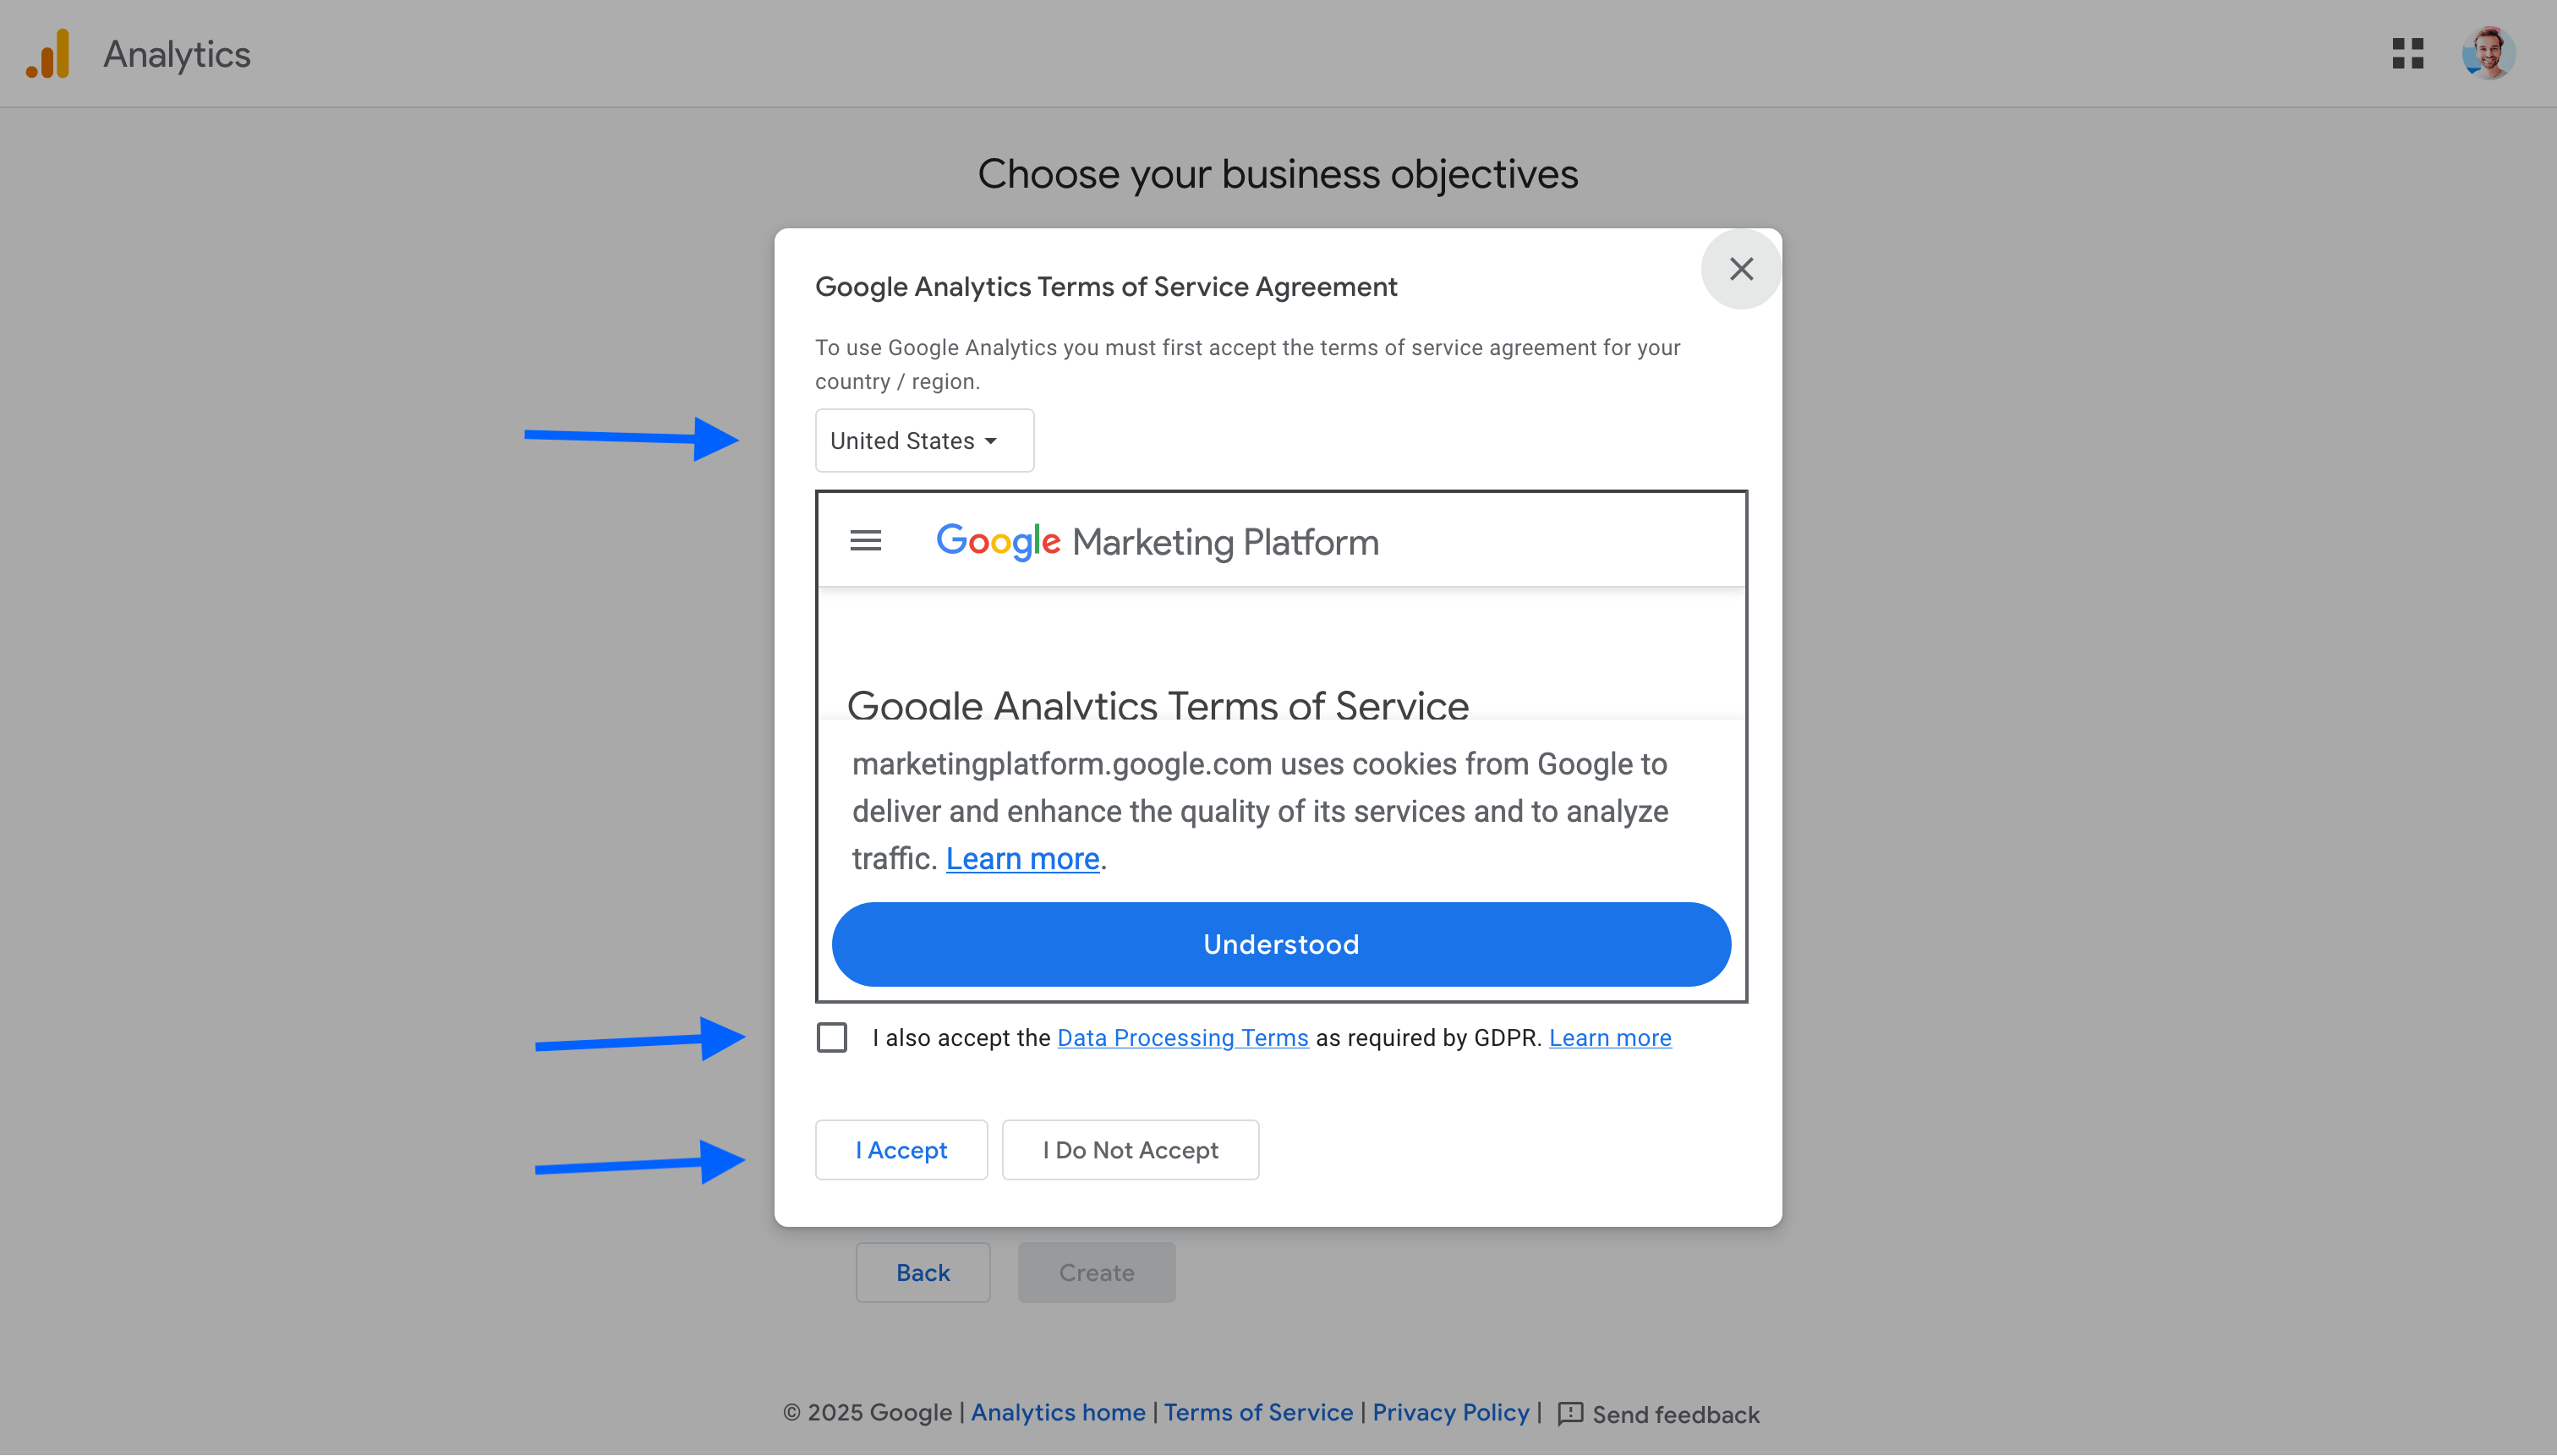This screenshot has width=2557, height=1456.
Task: Expand the United States country dropdown
Action: 922,439
